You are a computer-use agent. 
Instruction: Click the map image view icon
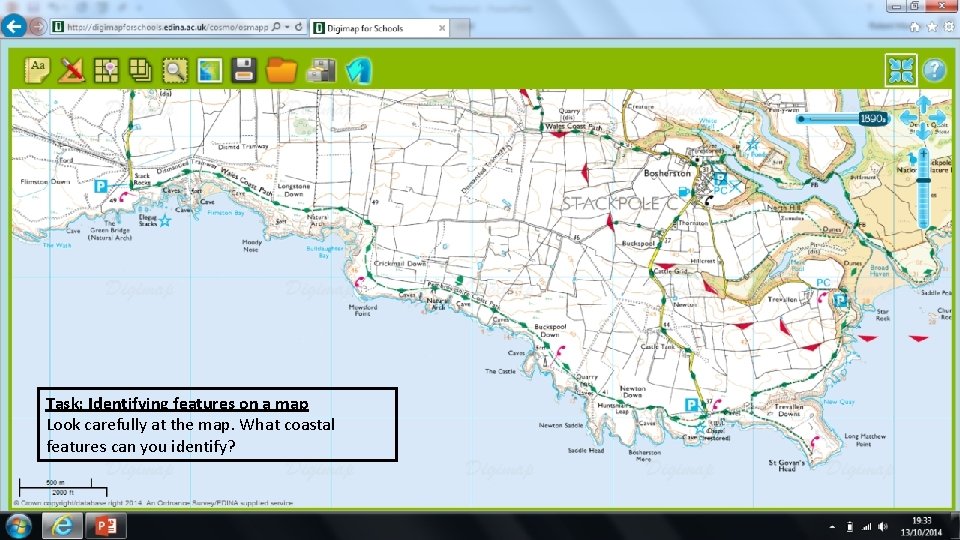pyautogui.click(x=209, y=70)
